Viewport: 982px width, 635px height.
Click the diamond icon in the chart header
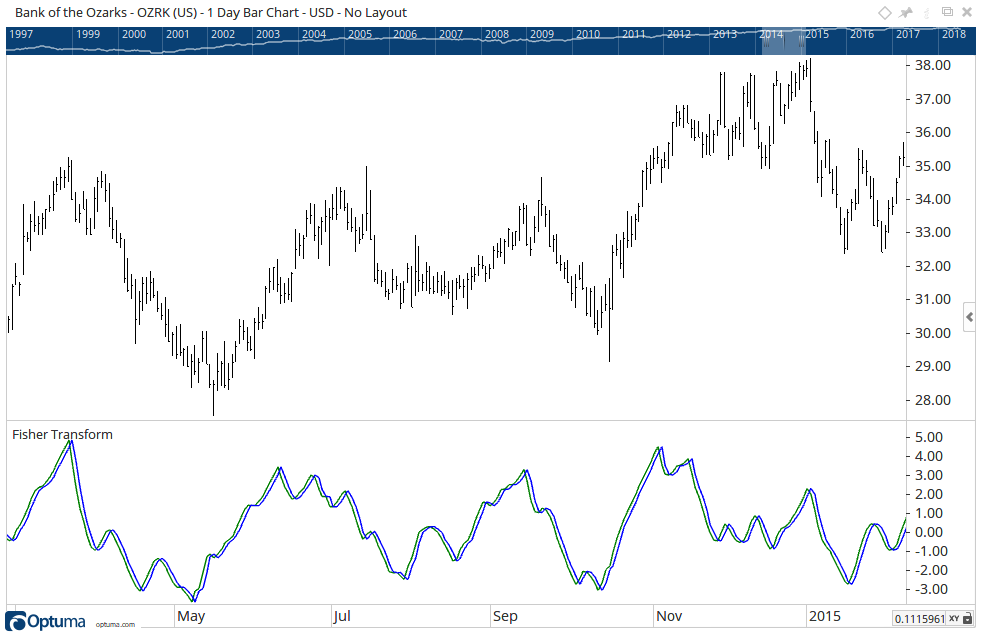click(884, 13)
